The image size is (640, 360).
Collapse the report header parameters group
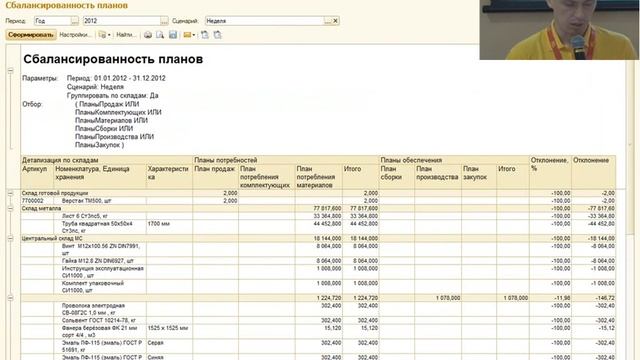pos(11,71)
